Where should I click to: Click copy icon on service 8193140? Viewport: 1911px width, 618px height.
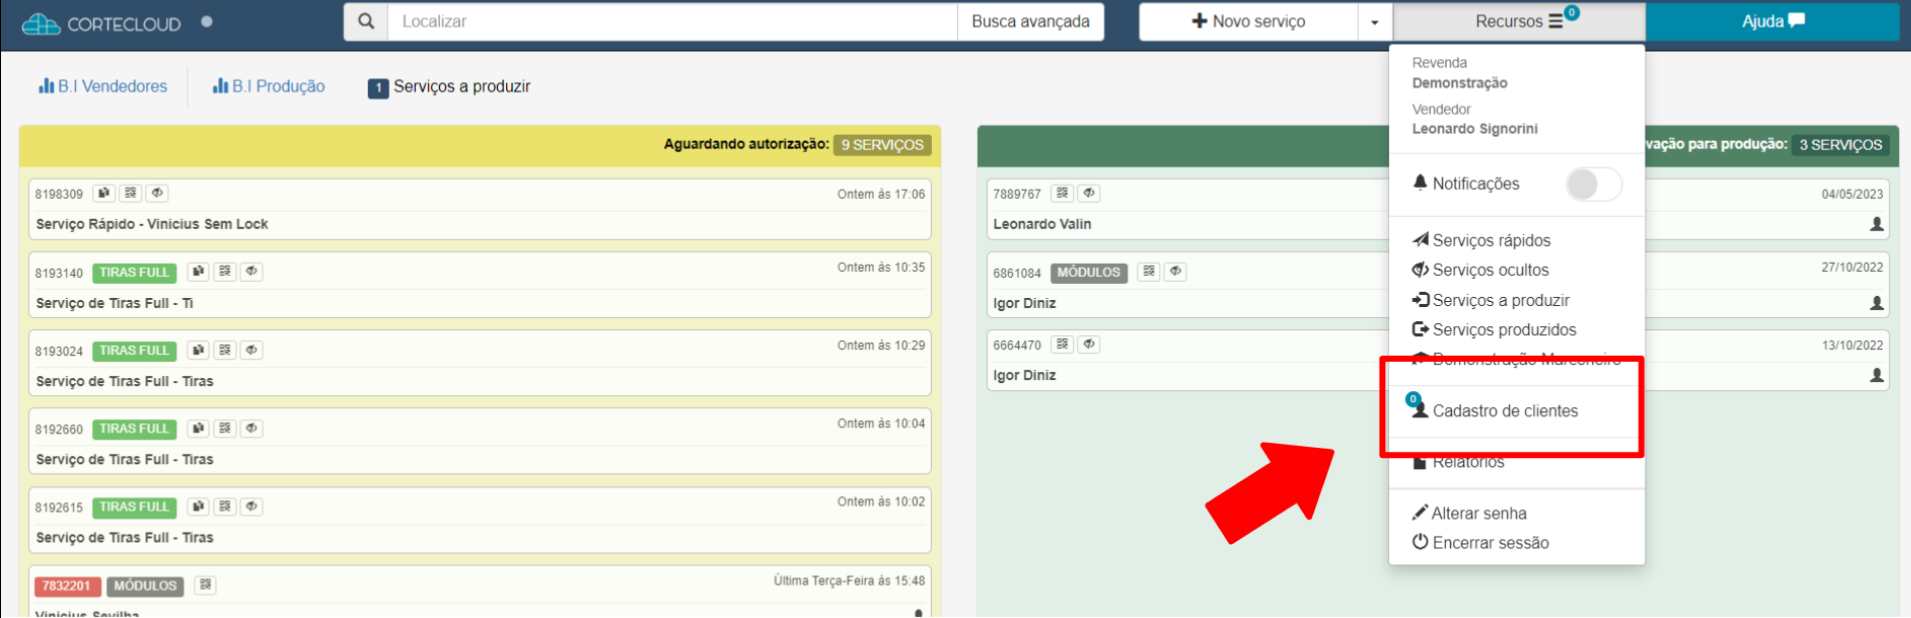[198, 271]
